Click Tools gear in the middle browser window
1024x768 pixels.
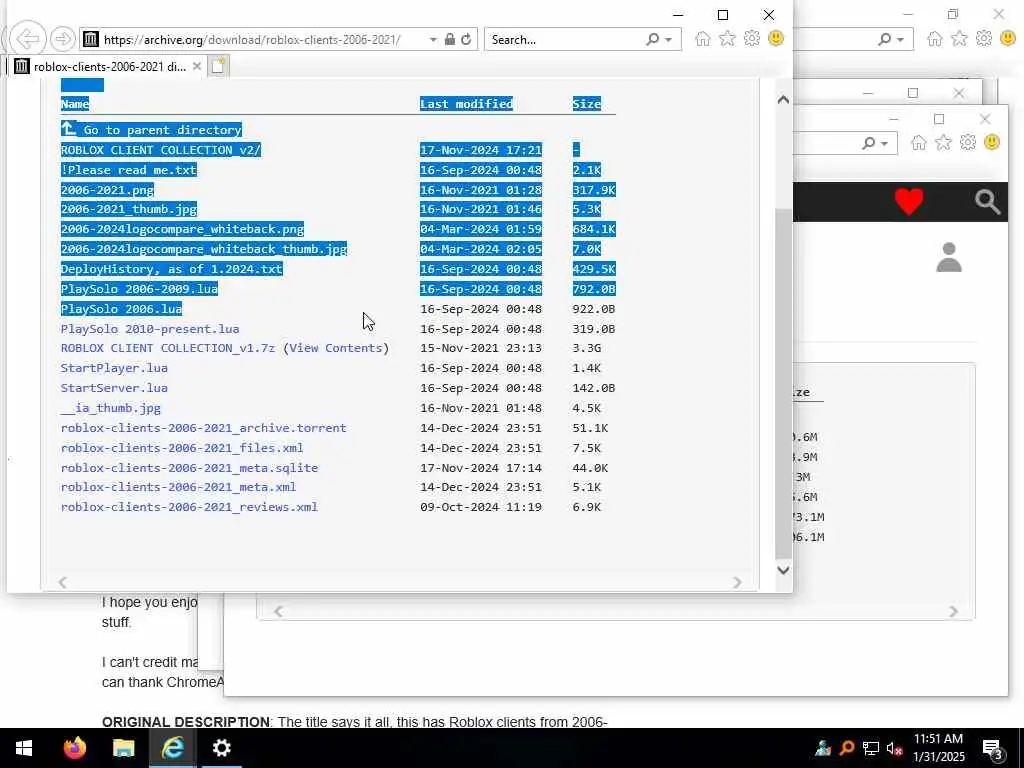[967, 142]
